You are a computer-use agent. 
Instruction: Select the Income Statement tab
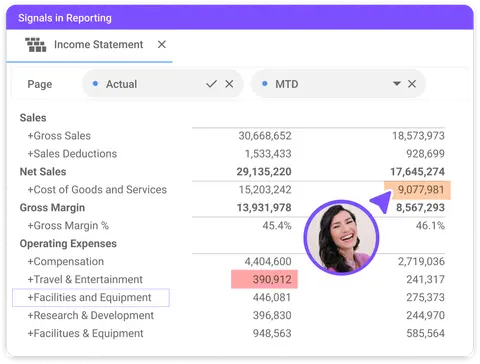pos(89,45)
